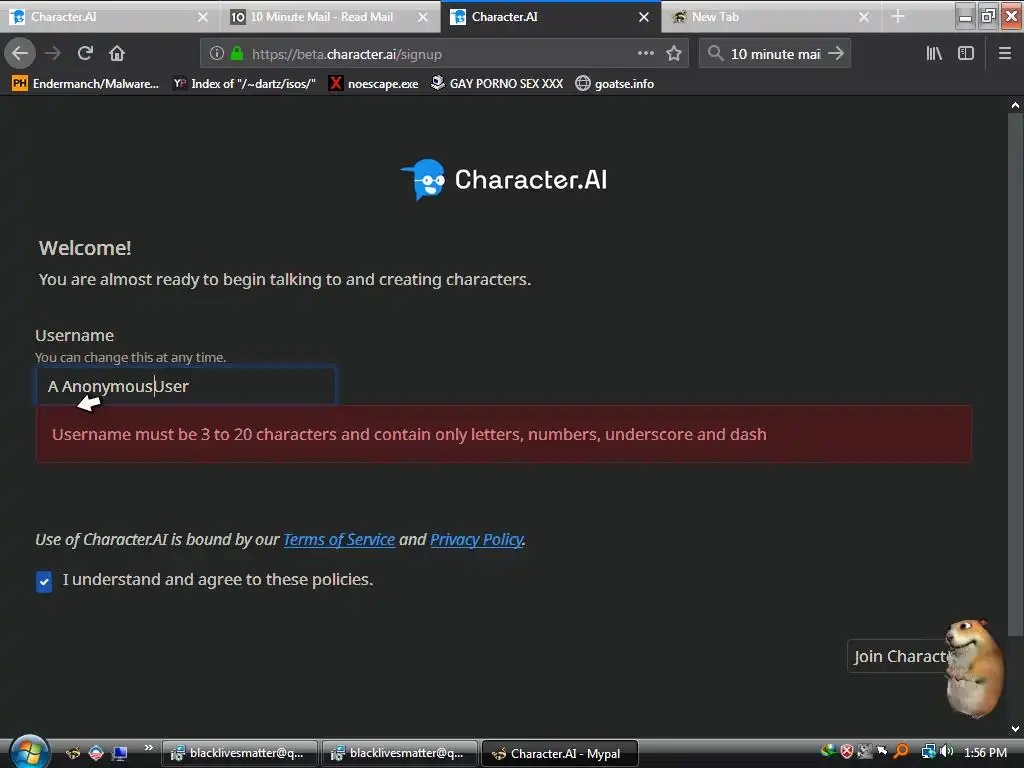Click the Forward arrow navigation button
This screenshot has height=768, width=1024.
[53, 54]
